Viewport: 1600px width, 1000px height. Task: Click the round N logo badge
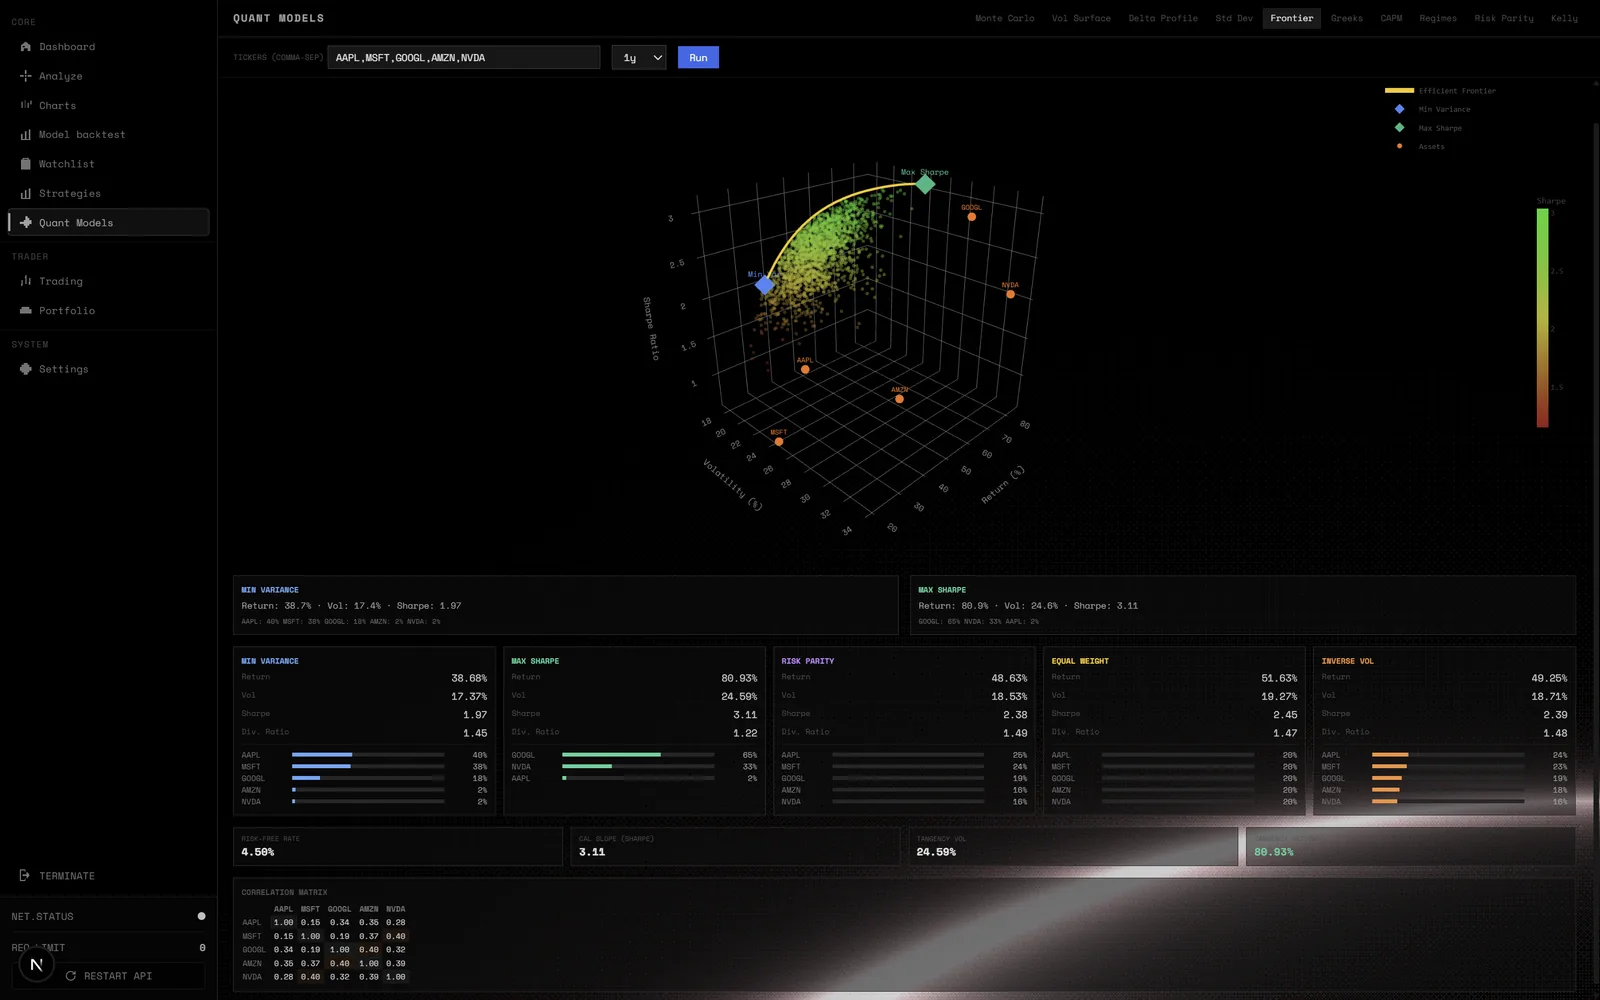[x=36, y=965]
